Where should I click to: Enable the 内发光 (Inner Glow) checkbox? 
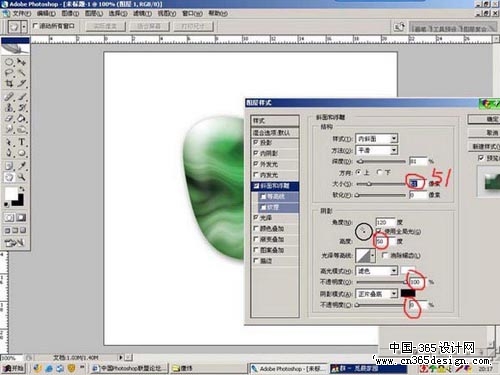256,175
